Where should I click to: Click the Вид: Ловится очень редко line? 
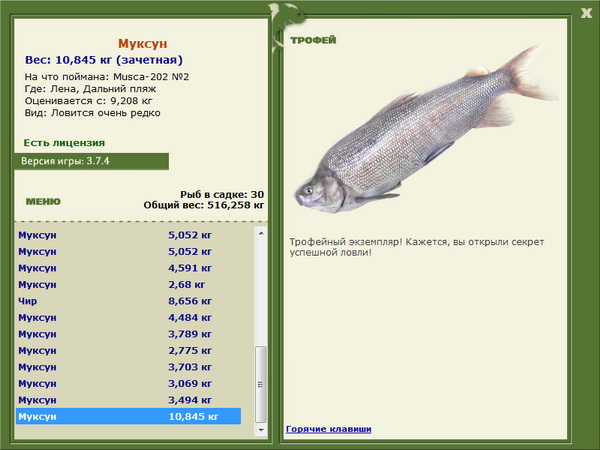(93, 113)
